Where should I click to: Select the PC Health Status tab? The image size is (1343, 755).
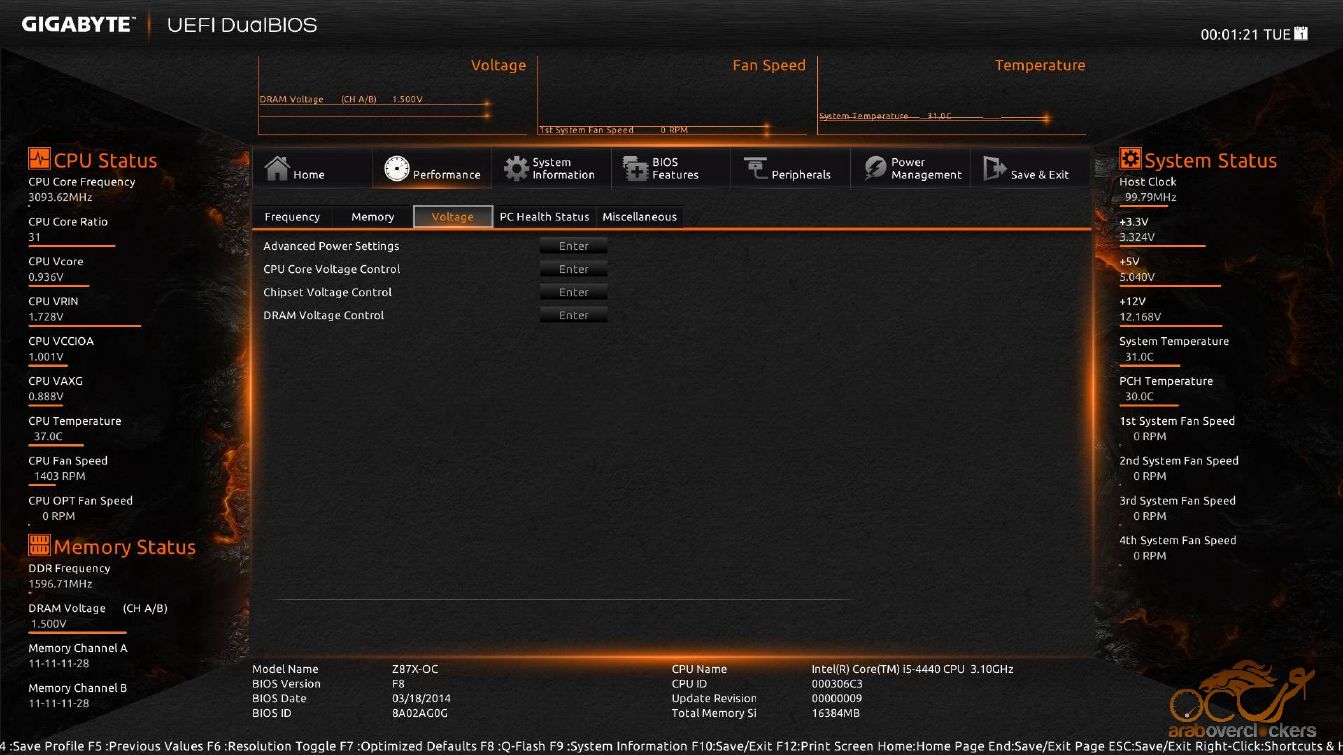click(x=544, y=217)
